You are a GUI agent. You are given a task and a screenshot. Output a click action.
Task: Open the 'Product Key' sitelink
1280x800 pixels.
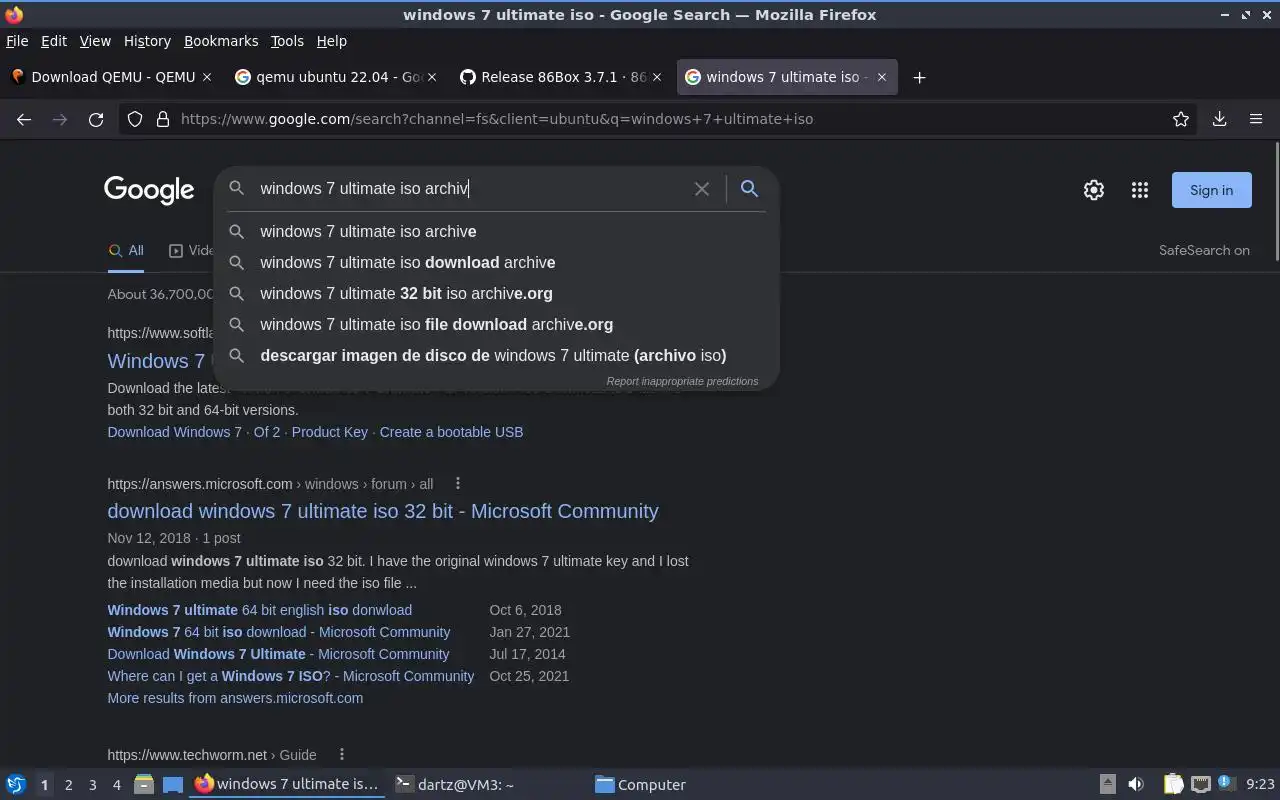pyautogui.click(x=330, y=432)
